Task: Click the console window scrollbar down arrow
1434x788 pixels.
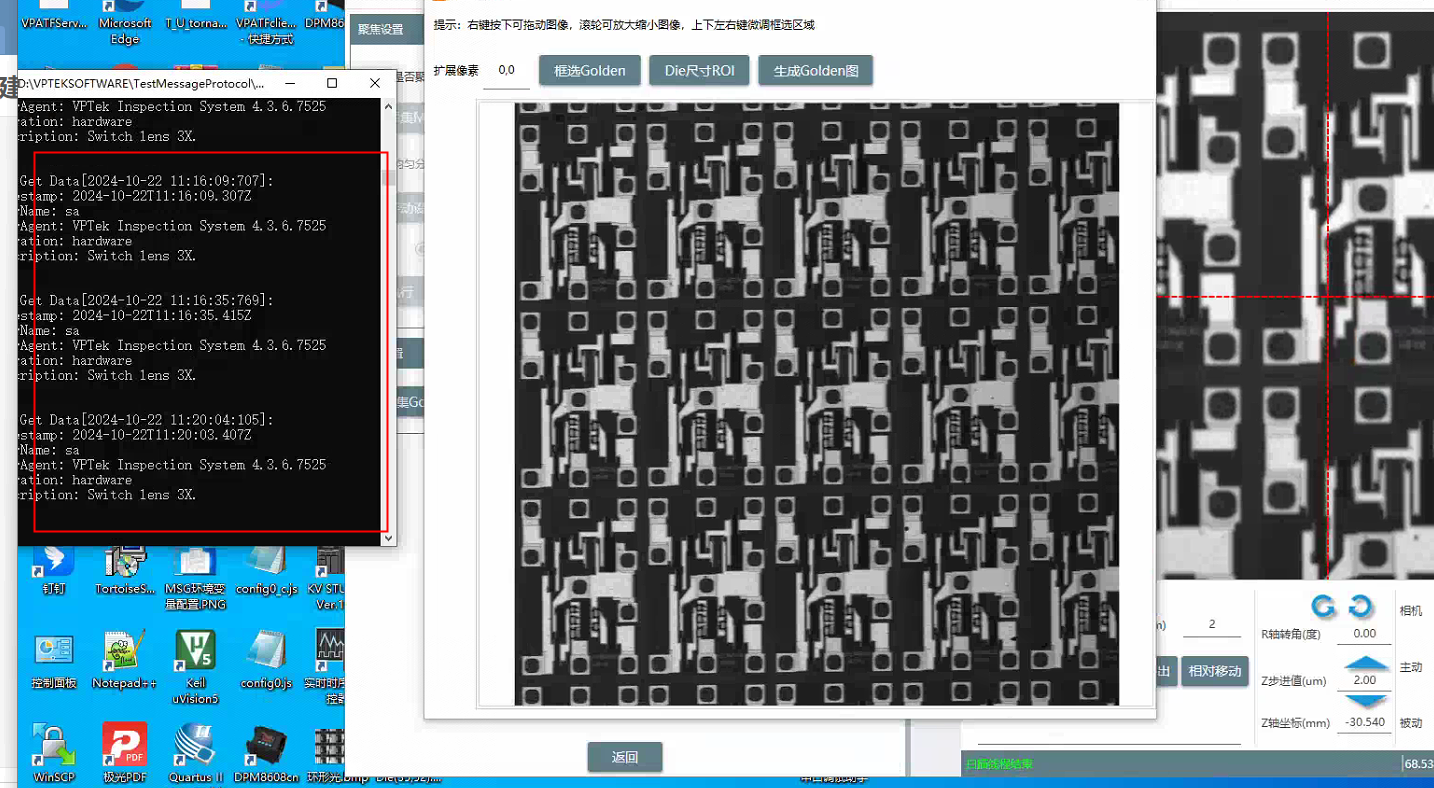Action: pyautogui.click(x=389, y=538)
